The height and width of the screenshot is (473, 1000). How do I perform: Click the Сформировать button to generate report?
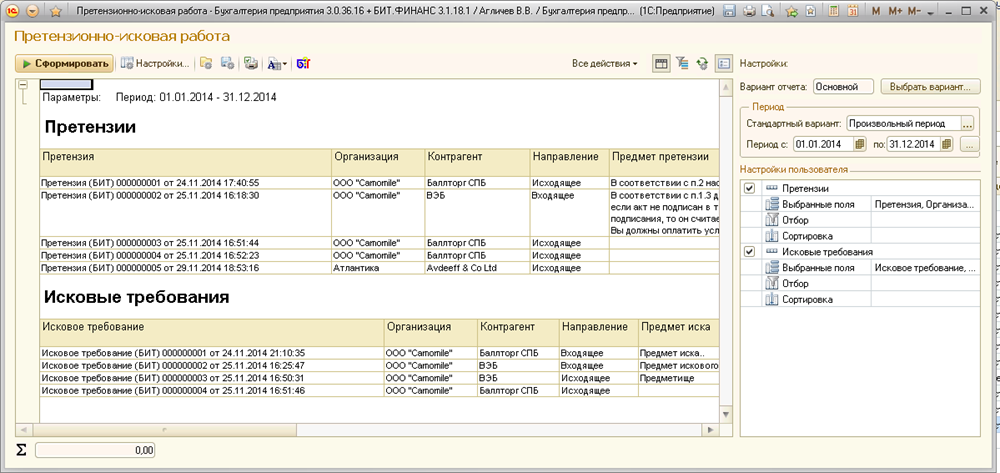(x=63, y=63)
